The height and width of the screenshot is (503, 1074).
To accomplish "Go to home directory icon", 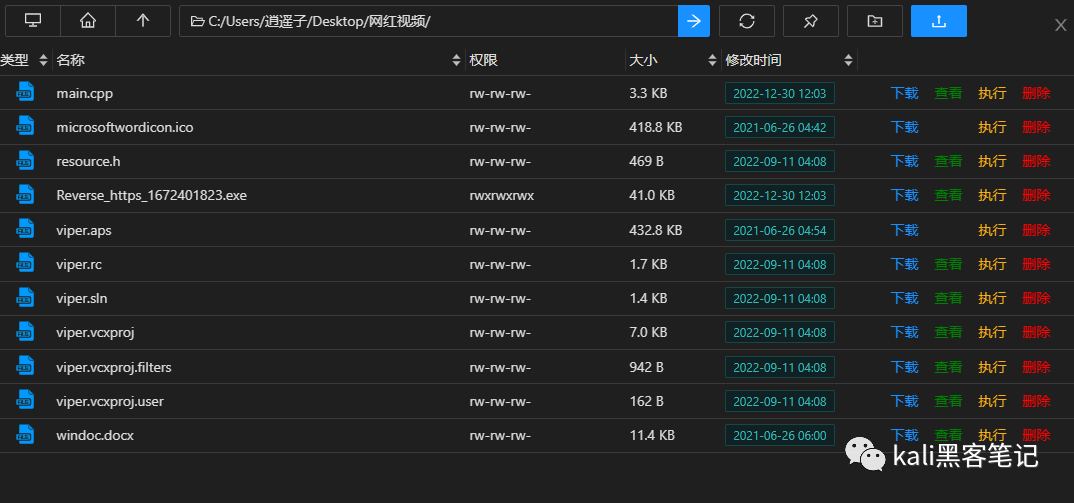I will click(88, 21).
